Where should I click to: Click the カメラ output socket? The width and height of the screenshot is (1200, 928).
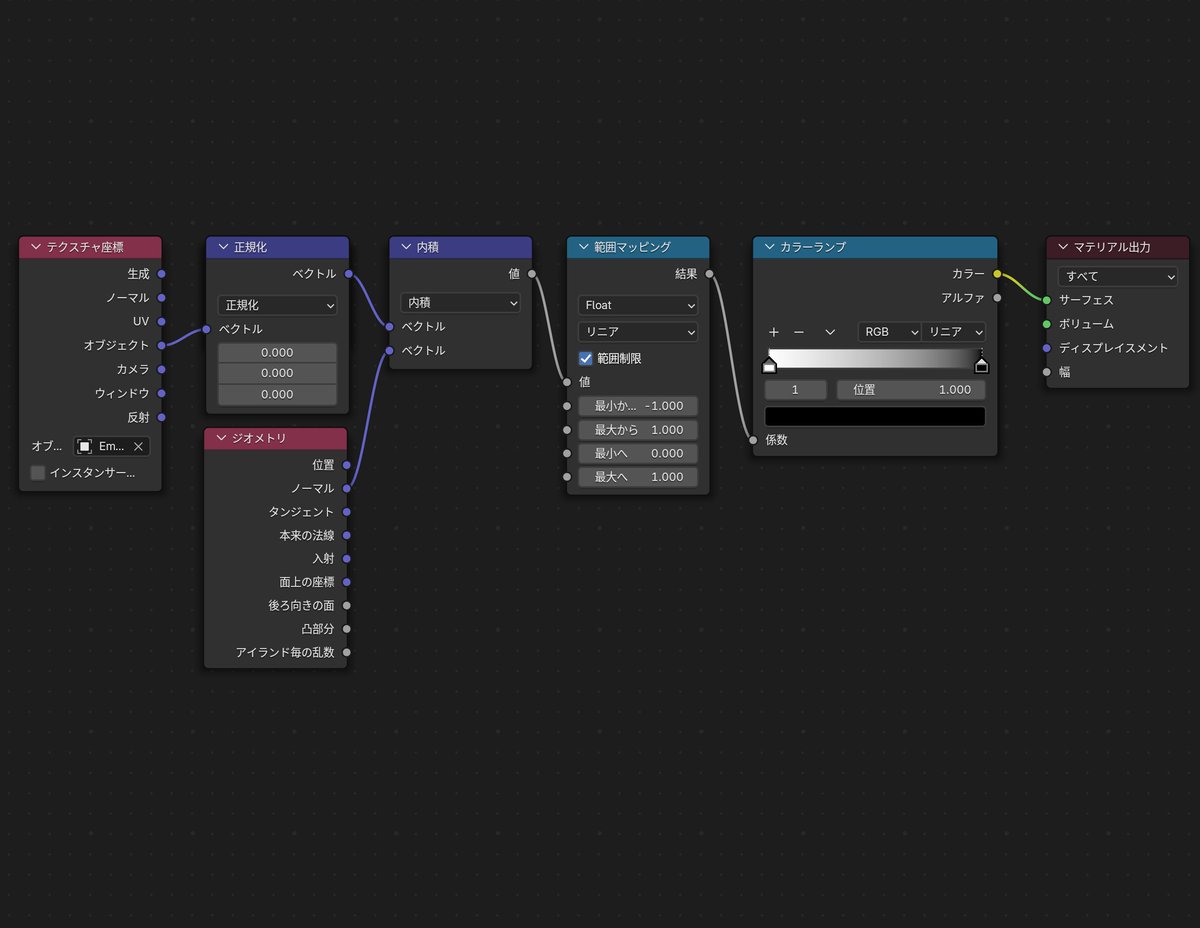[x=162, y=369]
